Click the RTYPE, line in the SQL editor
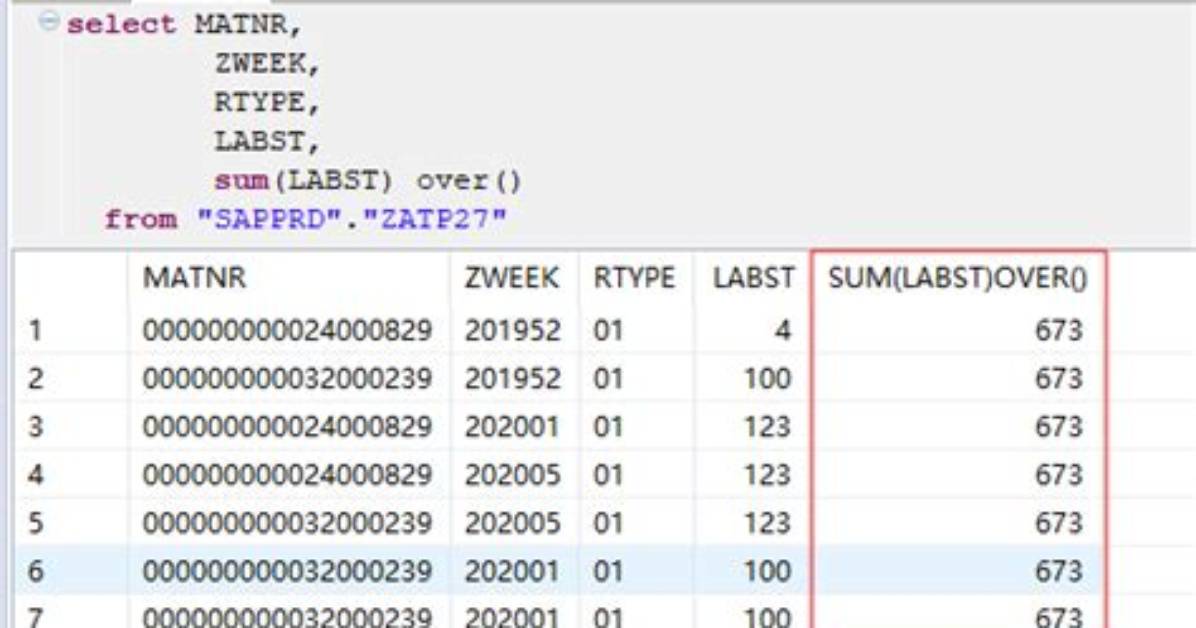This screenshot has height=628, width=1196. [x=267, y=102]
